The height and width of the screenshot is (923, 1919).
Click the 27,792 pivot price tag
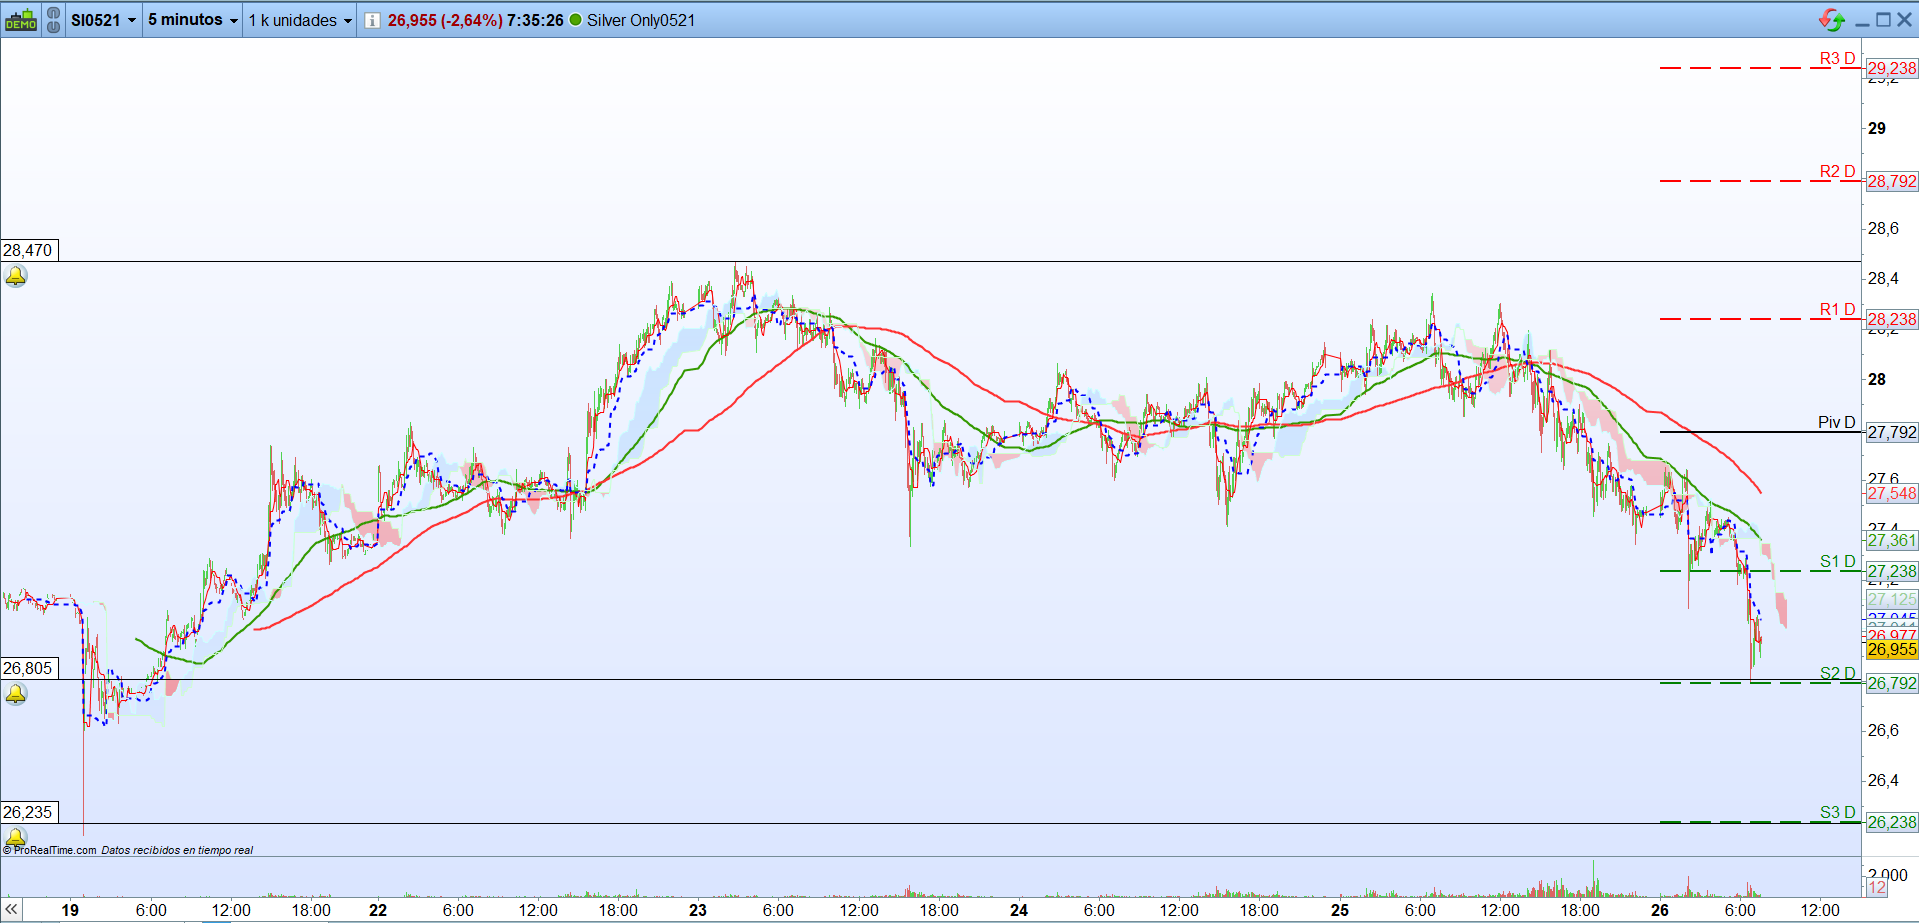click(1892, 432)
